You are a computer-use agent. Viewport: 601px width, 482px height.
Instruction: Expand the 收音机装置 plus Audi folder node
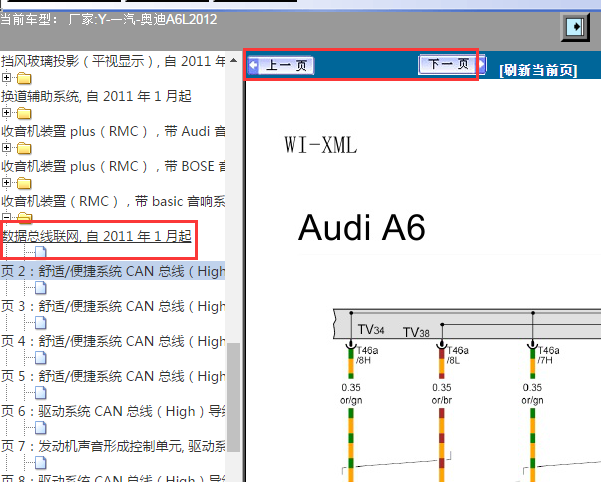(x=6, y=148)
